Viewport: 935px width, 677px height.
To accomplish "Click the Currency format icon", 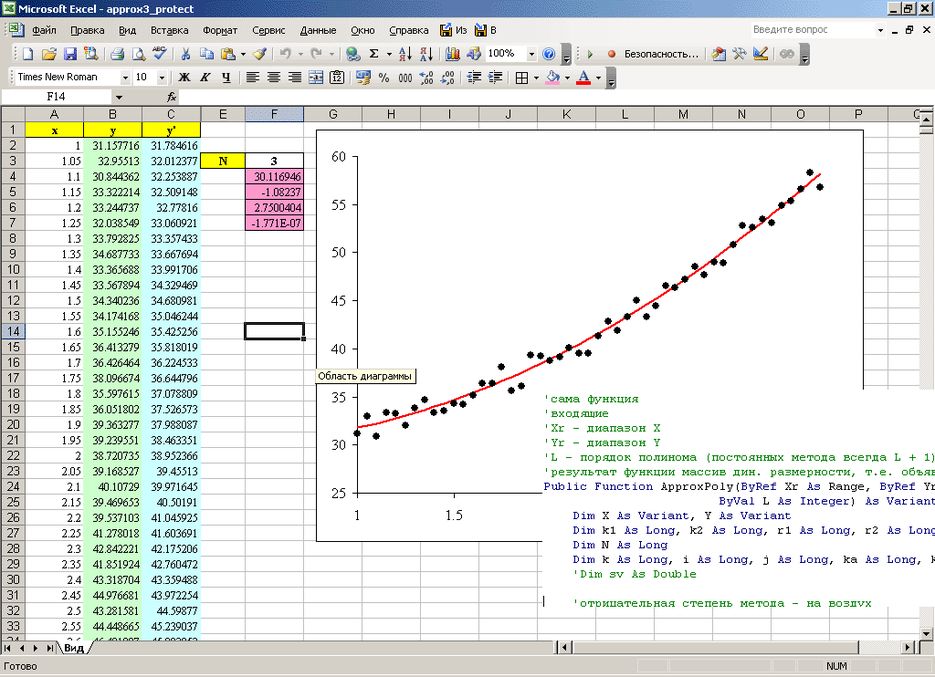I will (x=363, y=78).
